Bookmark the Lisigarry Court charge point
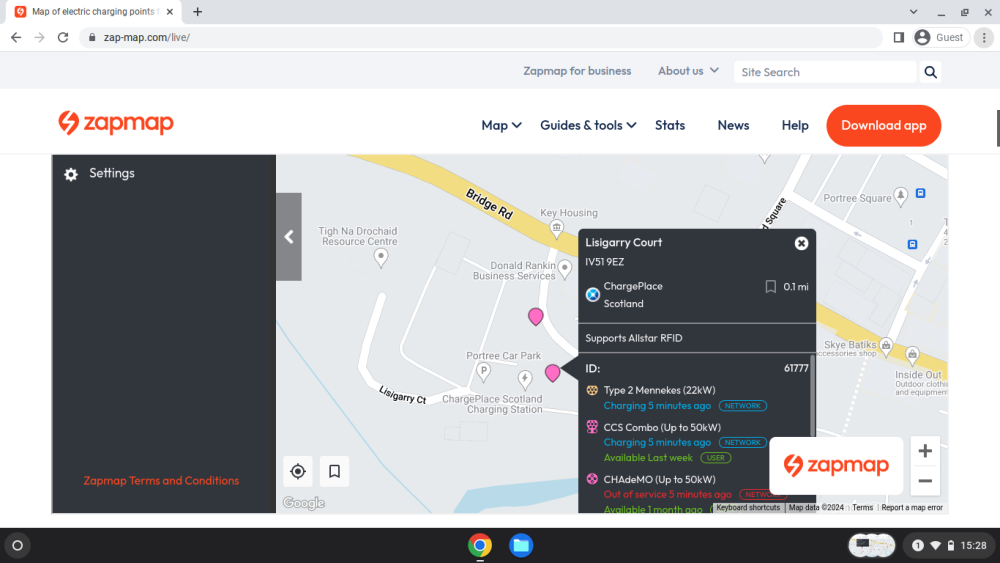Image resolution: width=1000 pixels, height=563 pixels. click(x=770, y=287)
